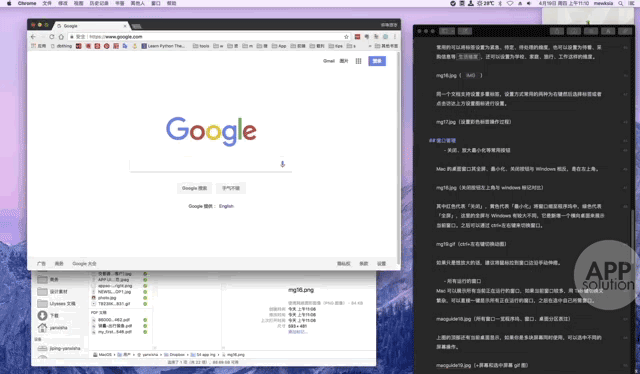Click the sidebar layout button in dark editor

(x=446, y=31)
